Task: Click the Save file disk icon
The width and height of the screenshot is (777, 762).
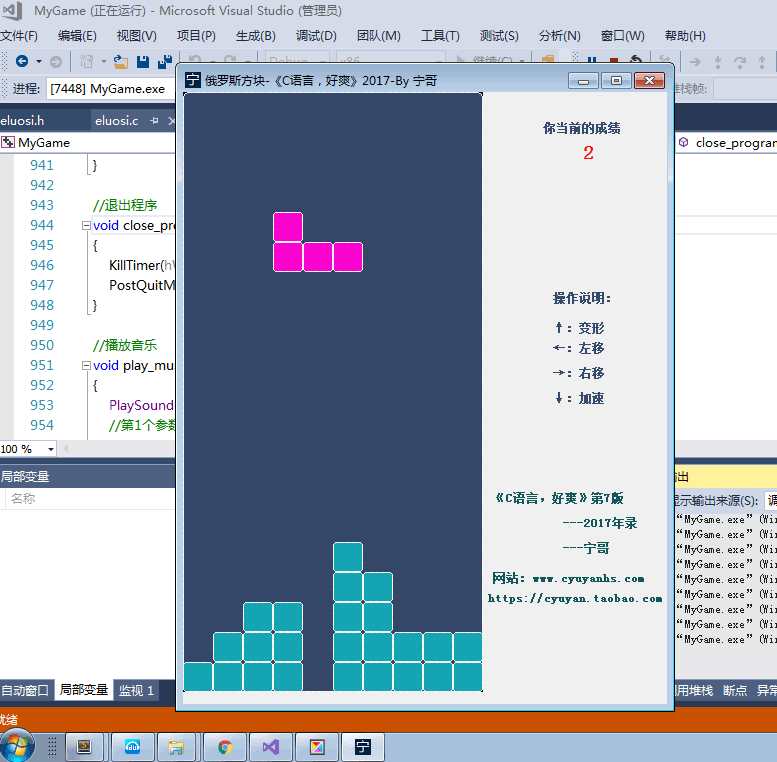Action: point(143,61)
